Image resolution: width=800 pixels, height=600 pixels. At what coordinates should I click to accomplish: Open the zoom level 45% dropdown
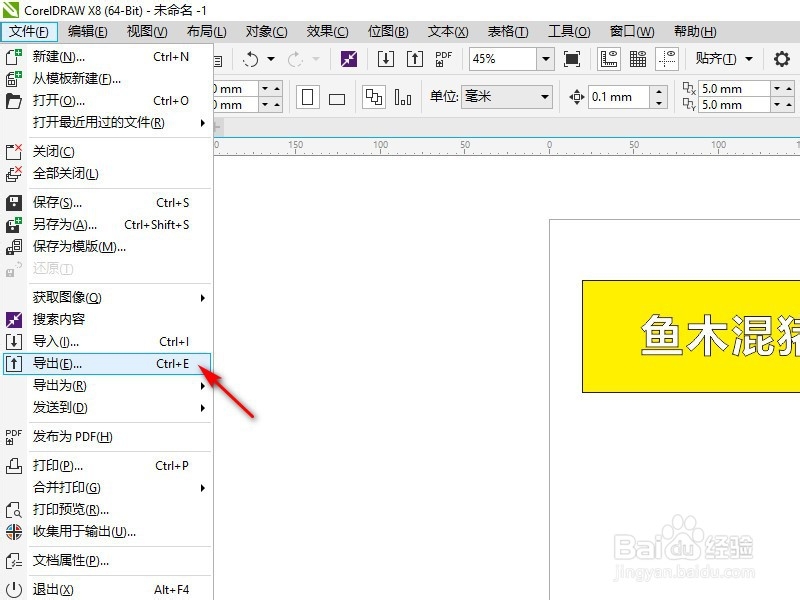click(545, 59)
